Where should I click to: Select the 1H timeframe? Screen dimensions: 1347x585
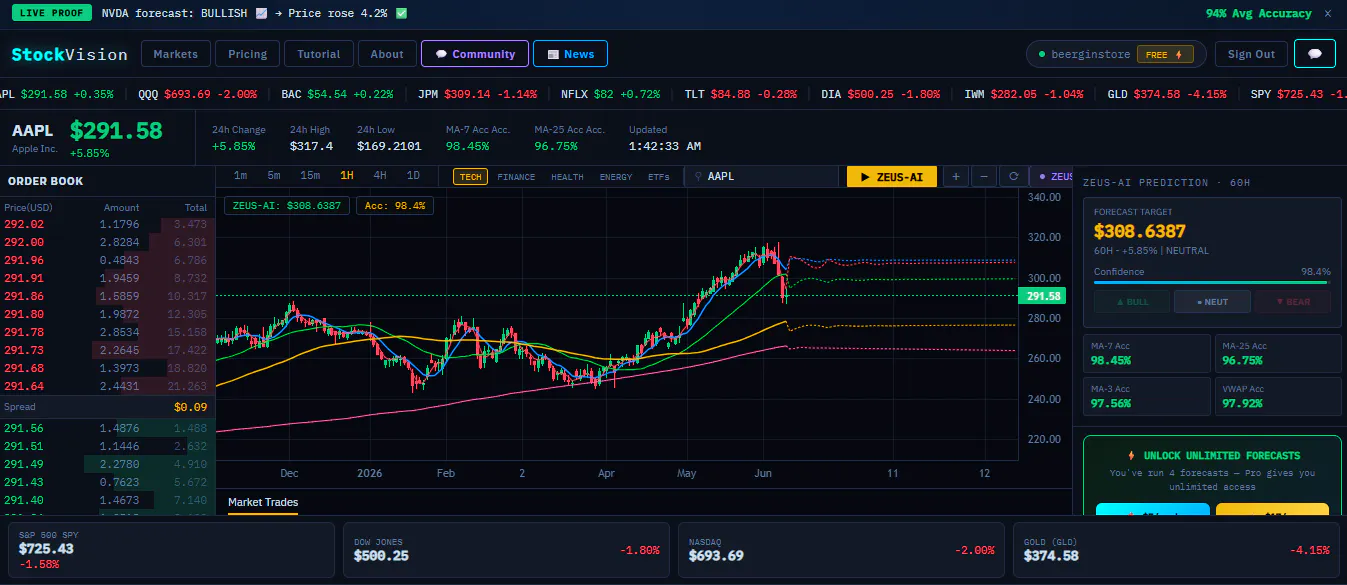point(347,176)
